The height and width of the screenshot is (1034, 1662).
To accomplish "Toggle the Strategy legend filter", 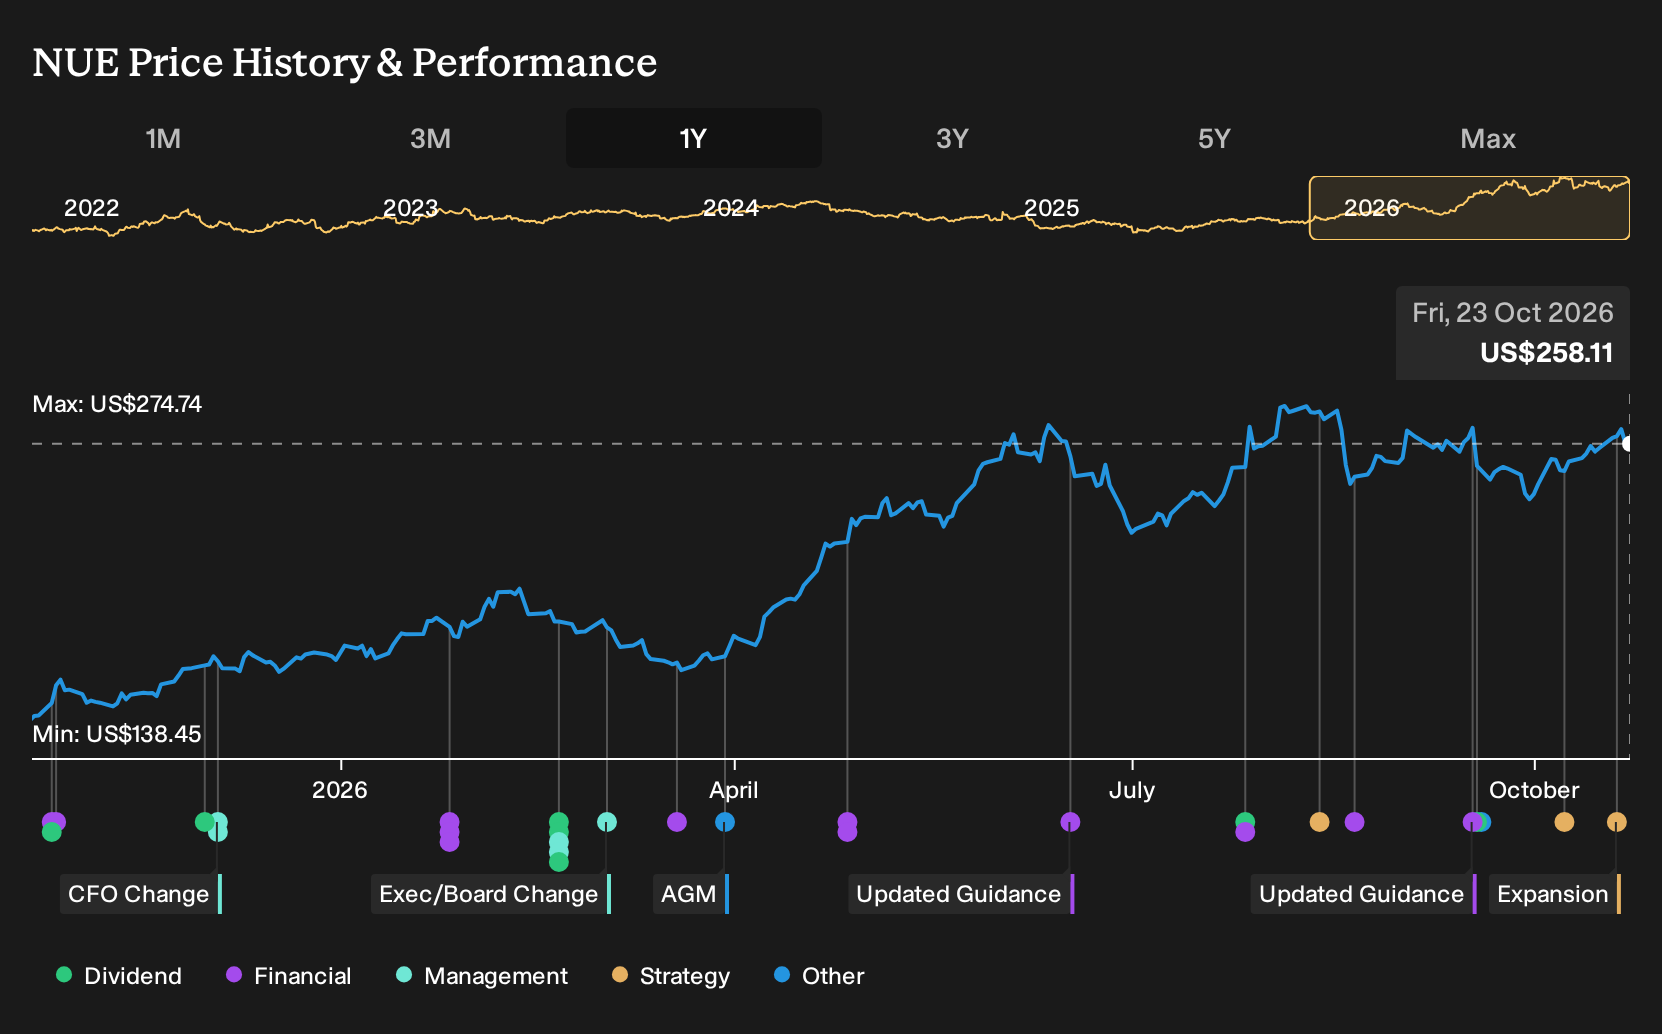I will point(671,976).
